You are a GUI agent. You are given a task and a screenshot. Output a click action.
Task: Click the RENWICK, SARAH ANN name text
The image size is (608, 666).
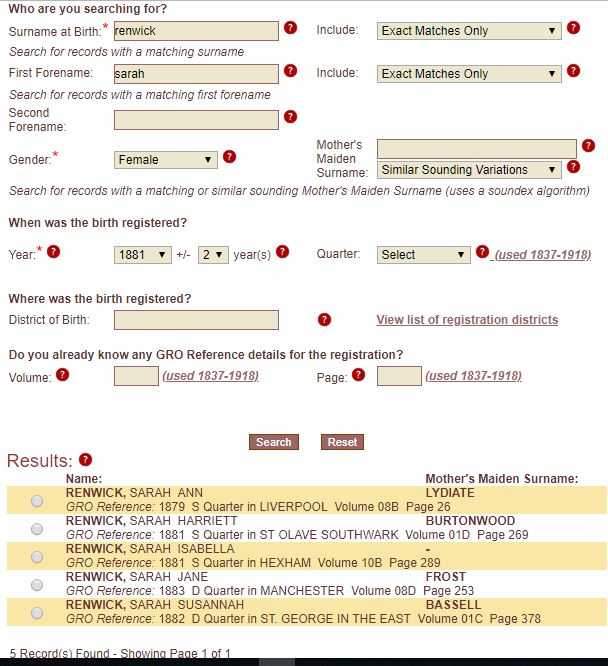[134, 493]
